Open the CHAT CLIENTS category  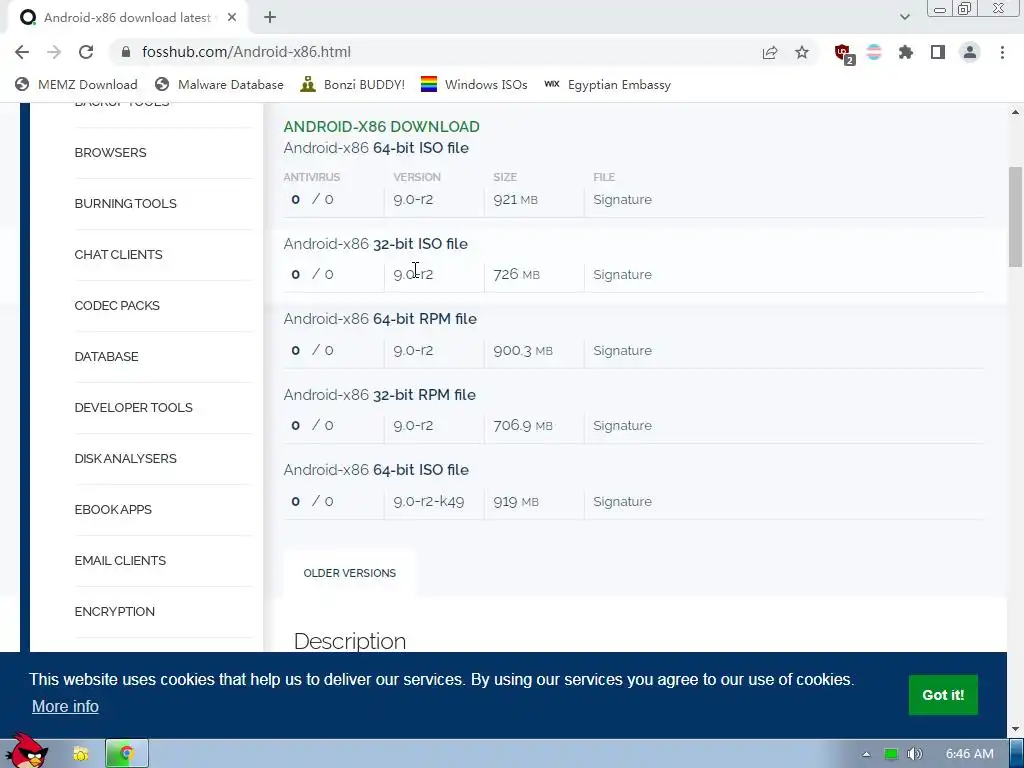(118, 255)
